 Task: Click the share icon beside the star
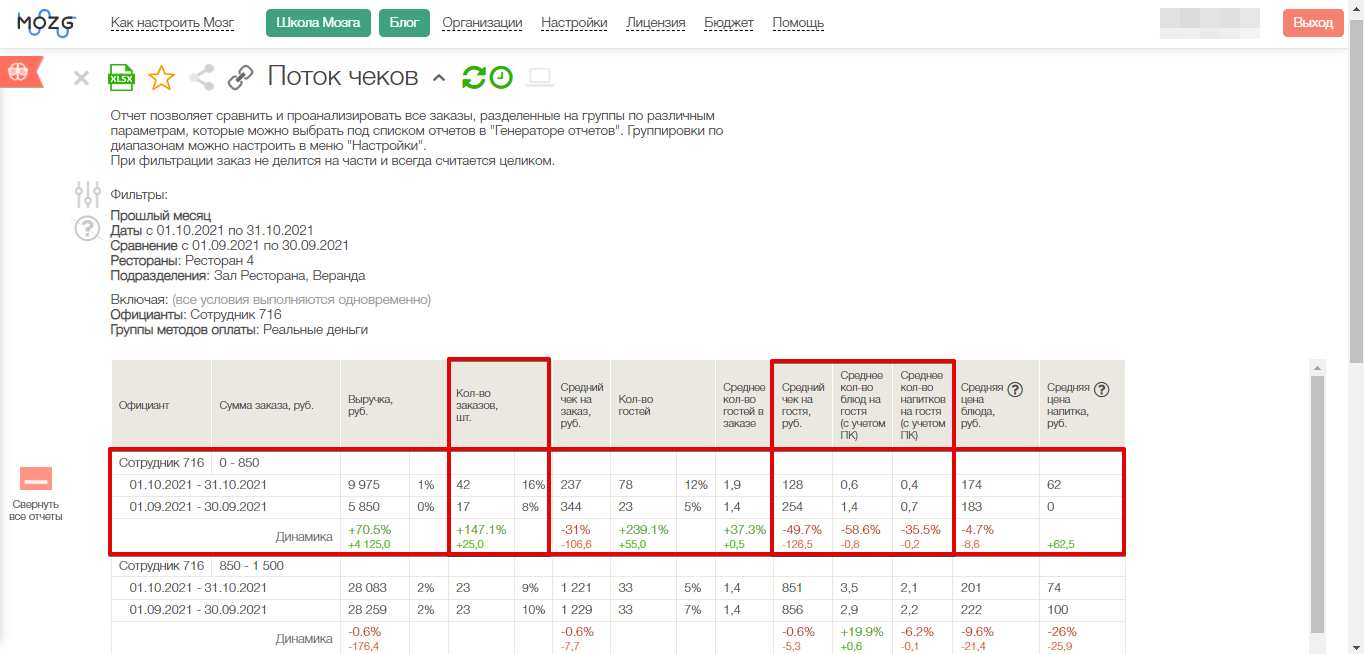(202, 77)
